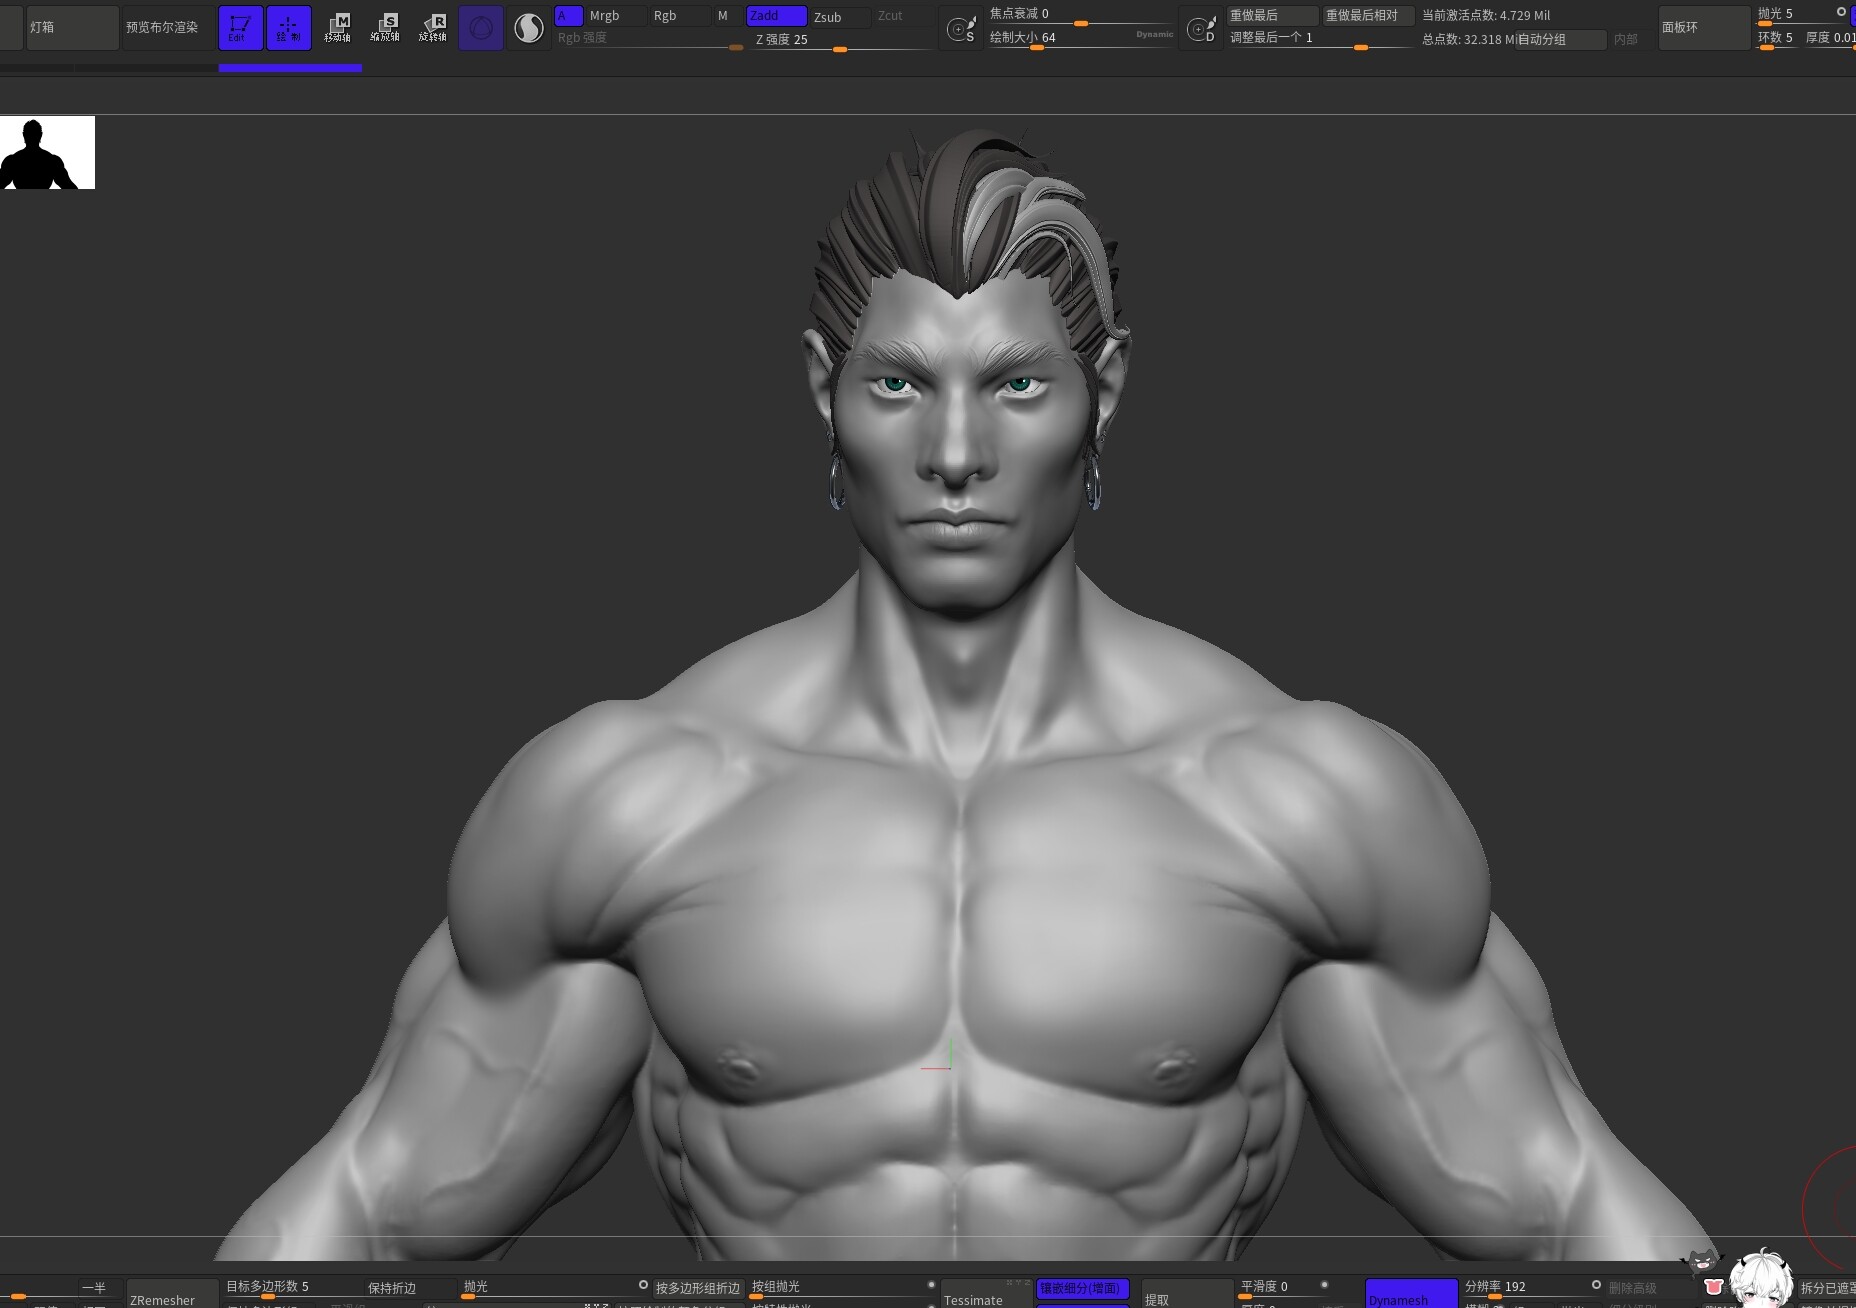Select the 移动轴 Move axis icon
The width and height of the screenshot is (1856, 1308).
338,27
